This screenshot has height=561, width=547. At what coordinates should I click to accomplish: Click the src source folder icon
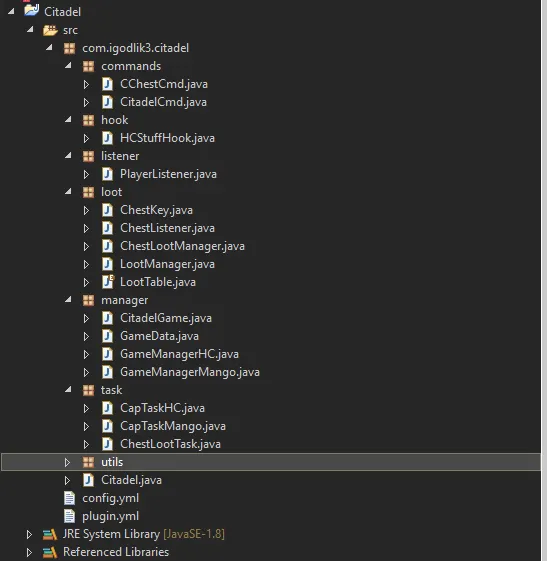tap(50, 30)
